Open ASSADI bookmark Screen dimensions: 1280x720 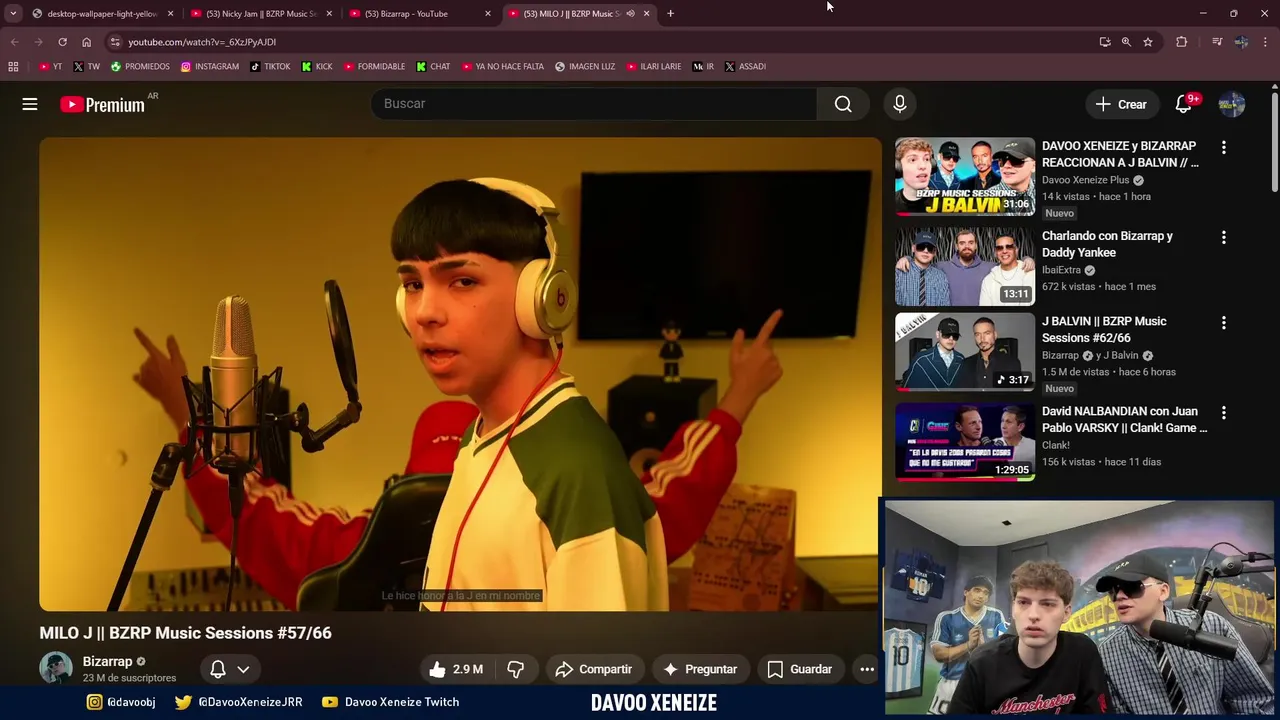point(745,67)
